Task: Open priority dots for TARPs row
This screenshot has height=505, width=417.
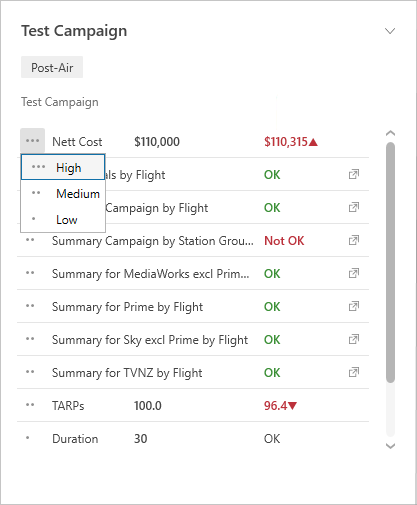Action: (x=30, y=405)
